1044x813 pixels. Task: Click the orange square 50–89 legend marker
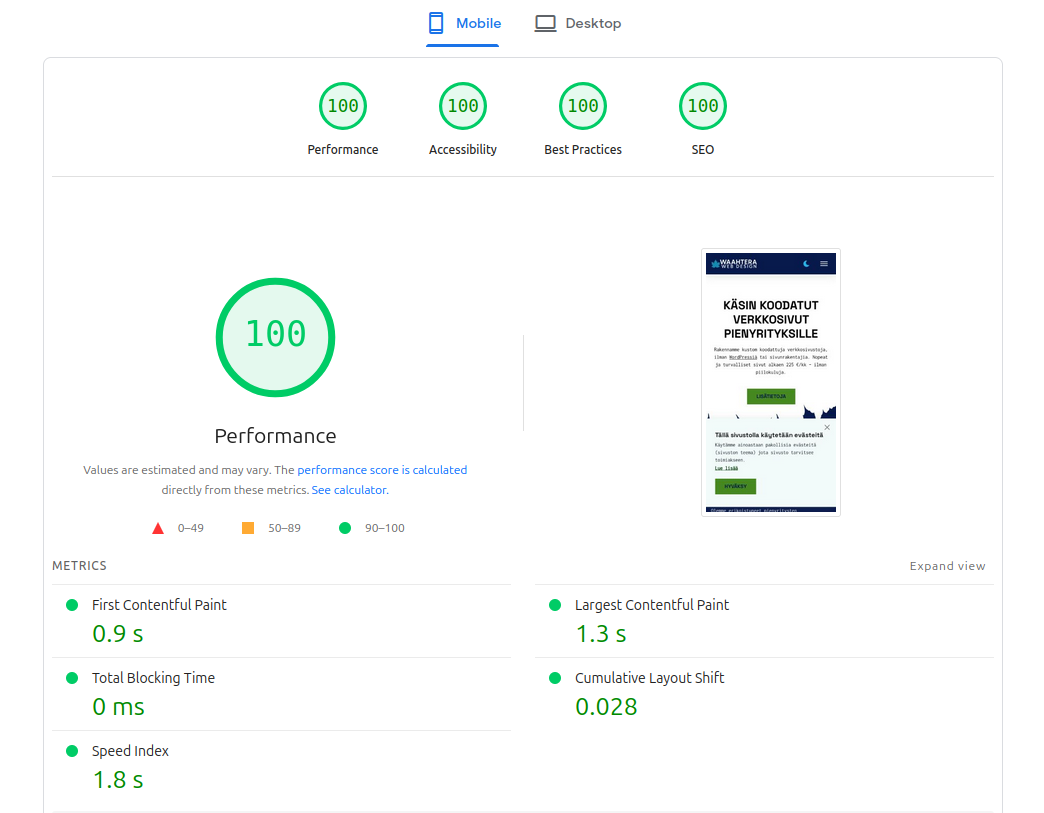click(x=247, y=527)
